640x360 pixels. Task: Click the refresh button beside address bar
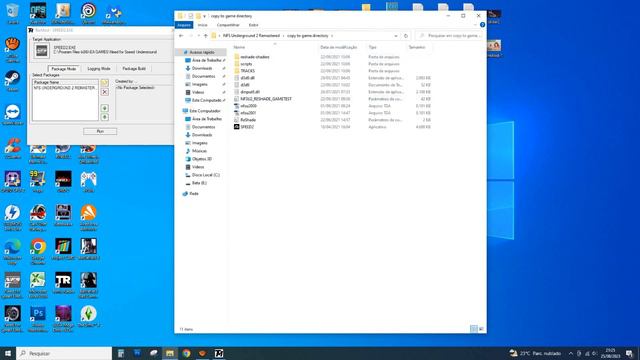[x=406, y=36]
